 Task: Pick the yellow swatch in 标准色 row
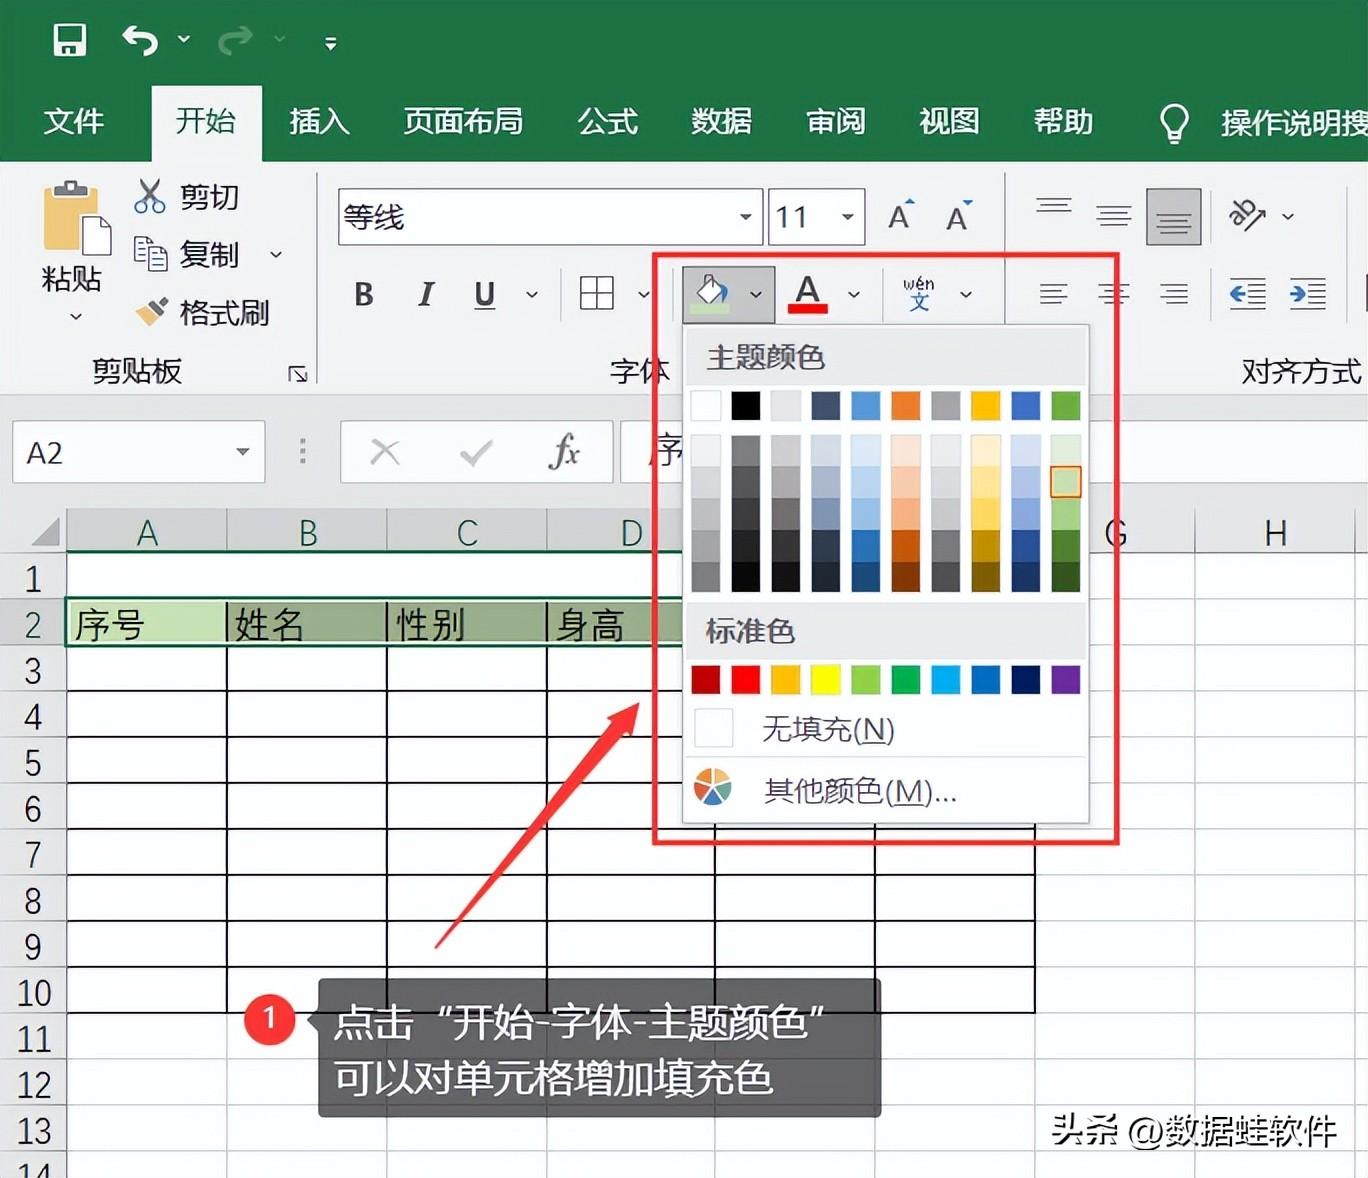click(x=825, y=680)
